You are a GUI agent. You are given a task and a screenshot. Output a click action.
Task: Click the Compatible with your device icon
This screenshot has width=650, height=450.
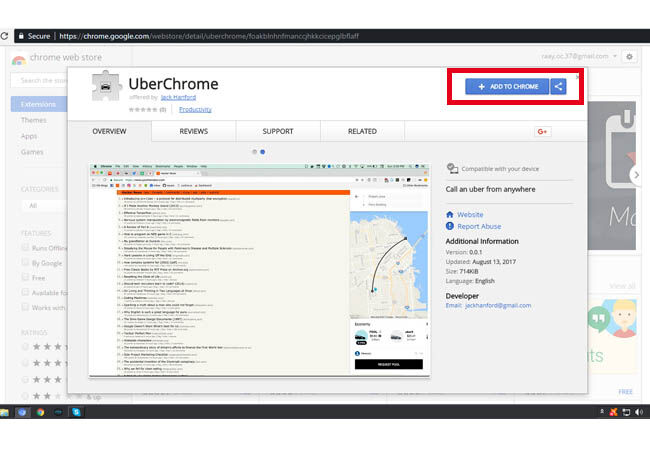pyautogui.click(x=452, y=169)
